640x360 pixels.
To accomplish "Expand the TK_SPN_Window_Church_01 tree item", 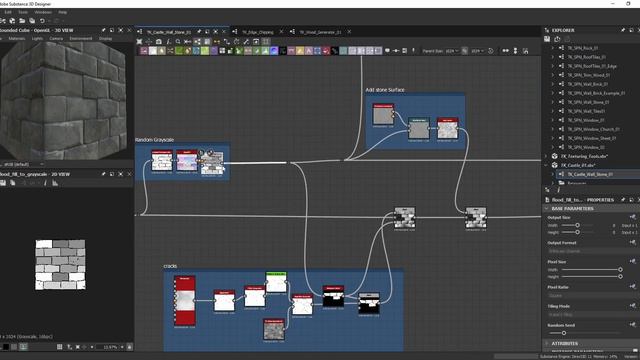I will (x=553, y=129).
